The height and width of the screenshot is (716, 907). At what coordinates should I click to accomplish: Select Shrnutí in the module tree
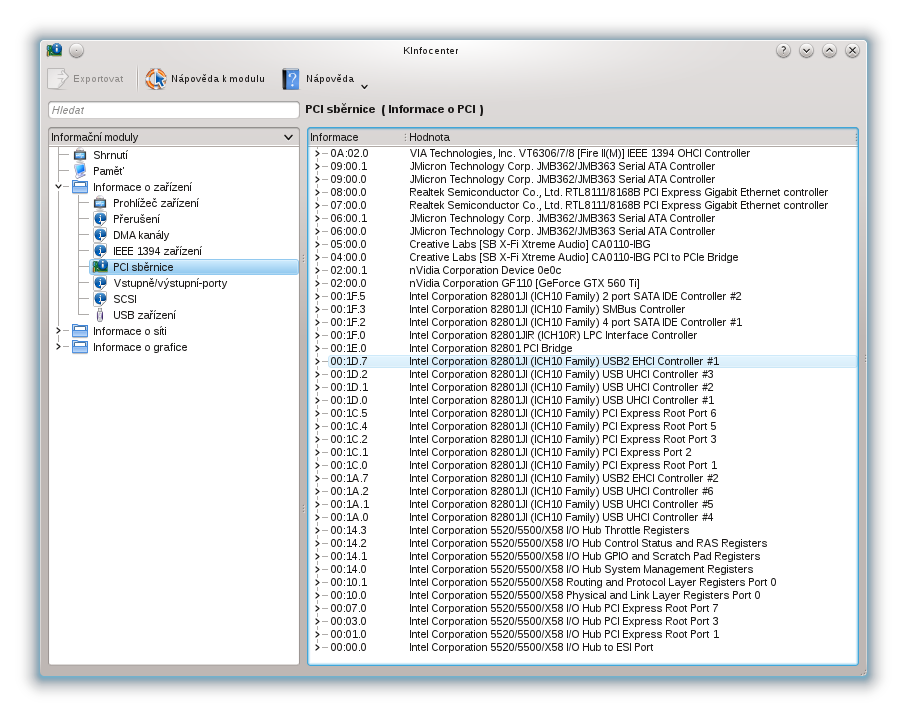point(110,155)
